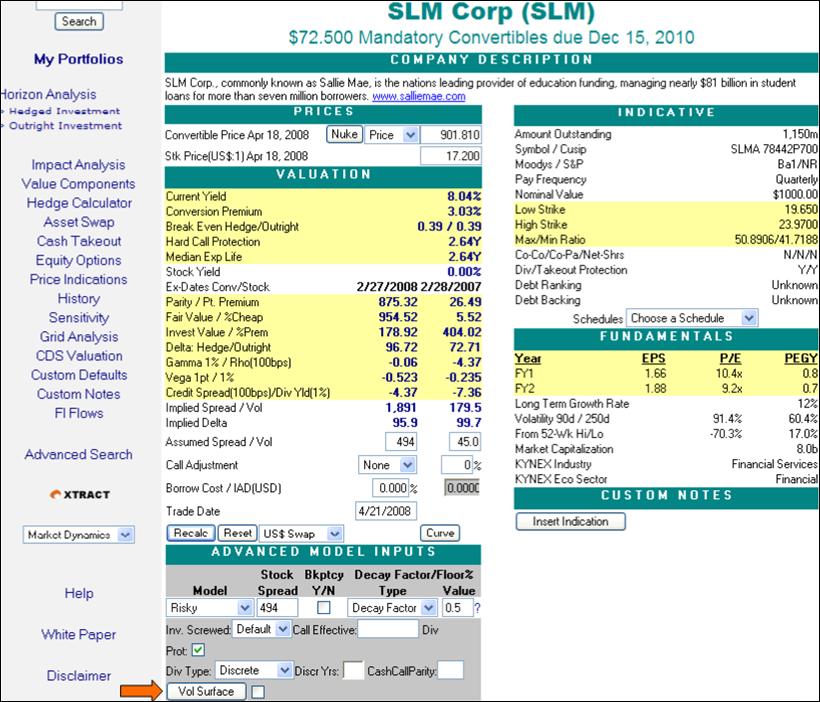Open Custom Notes in sidebar
820x702 pixels.
pos(78,394)
